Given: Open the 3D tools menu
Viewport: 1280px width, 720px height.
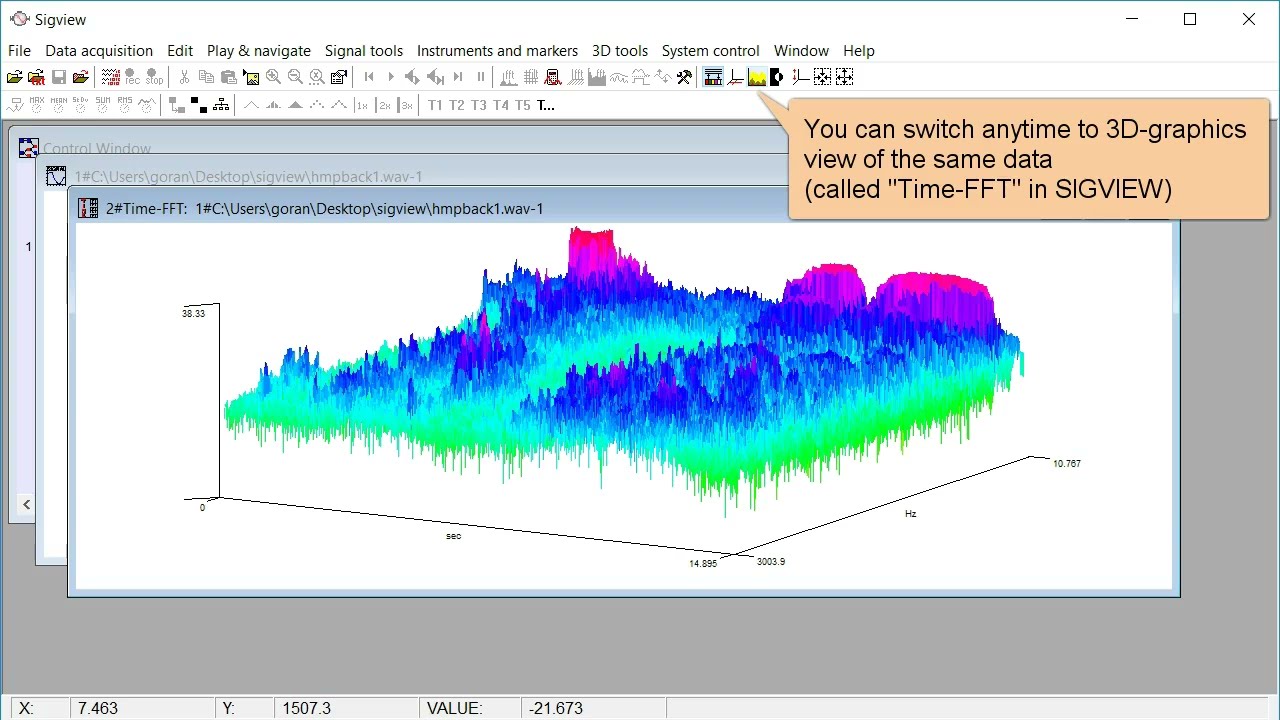Looking at the screenshot, I should (x=620, y=51).
